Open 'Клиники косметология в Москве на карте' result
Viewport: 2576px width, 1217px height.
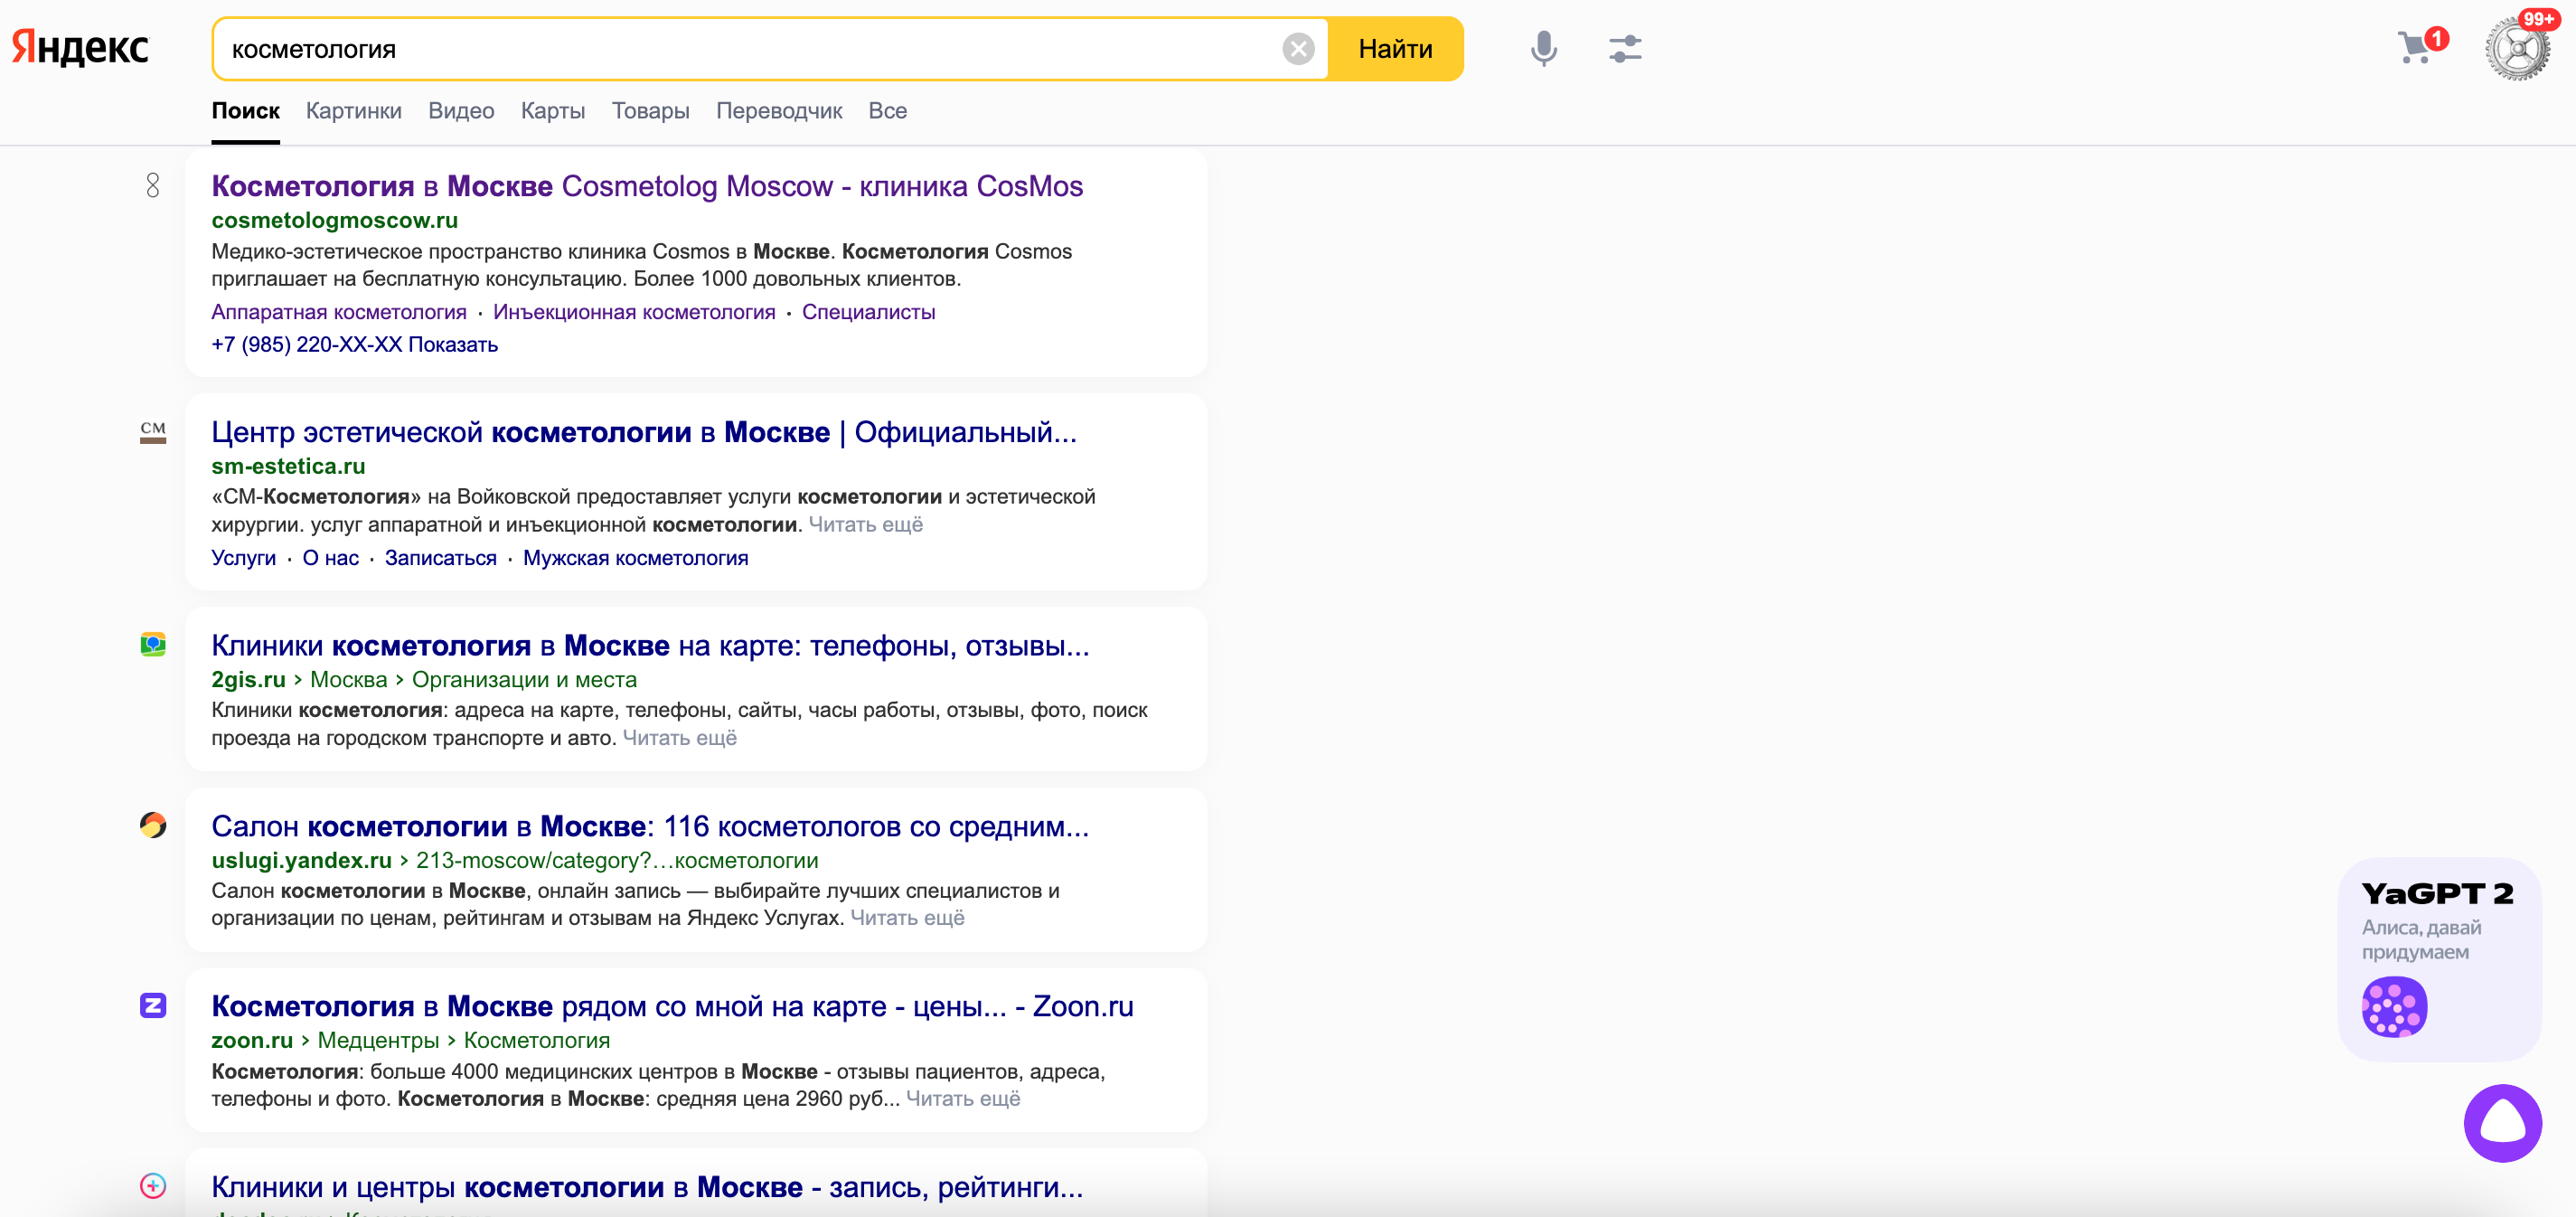(650, 646)
